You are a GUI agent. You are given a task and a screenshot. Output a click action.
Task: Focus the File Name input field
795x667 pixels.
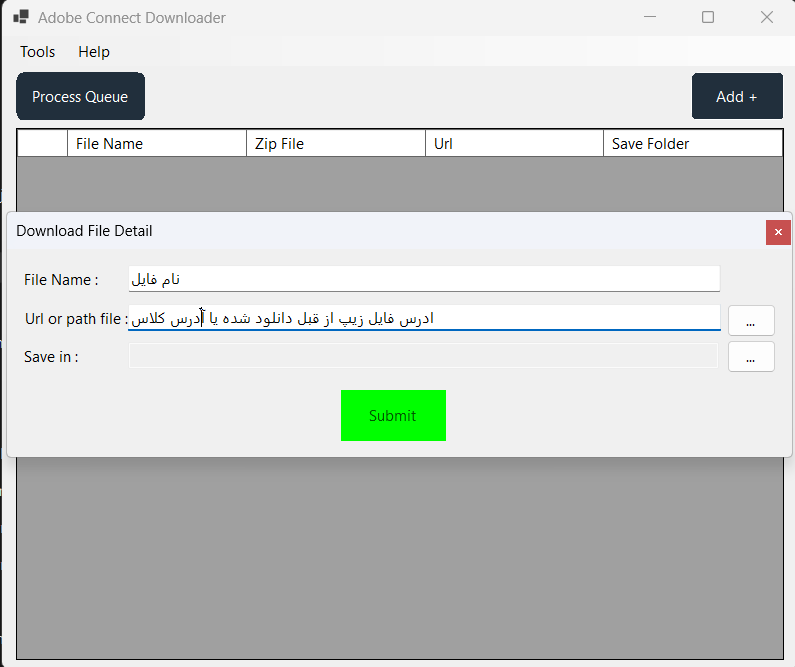[x=424, y=279]
